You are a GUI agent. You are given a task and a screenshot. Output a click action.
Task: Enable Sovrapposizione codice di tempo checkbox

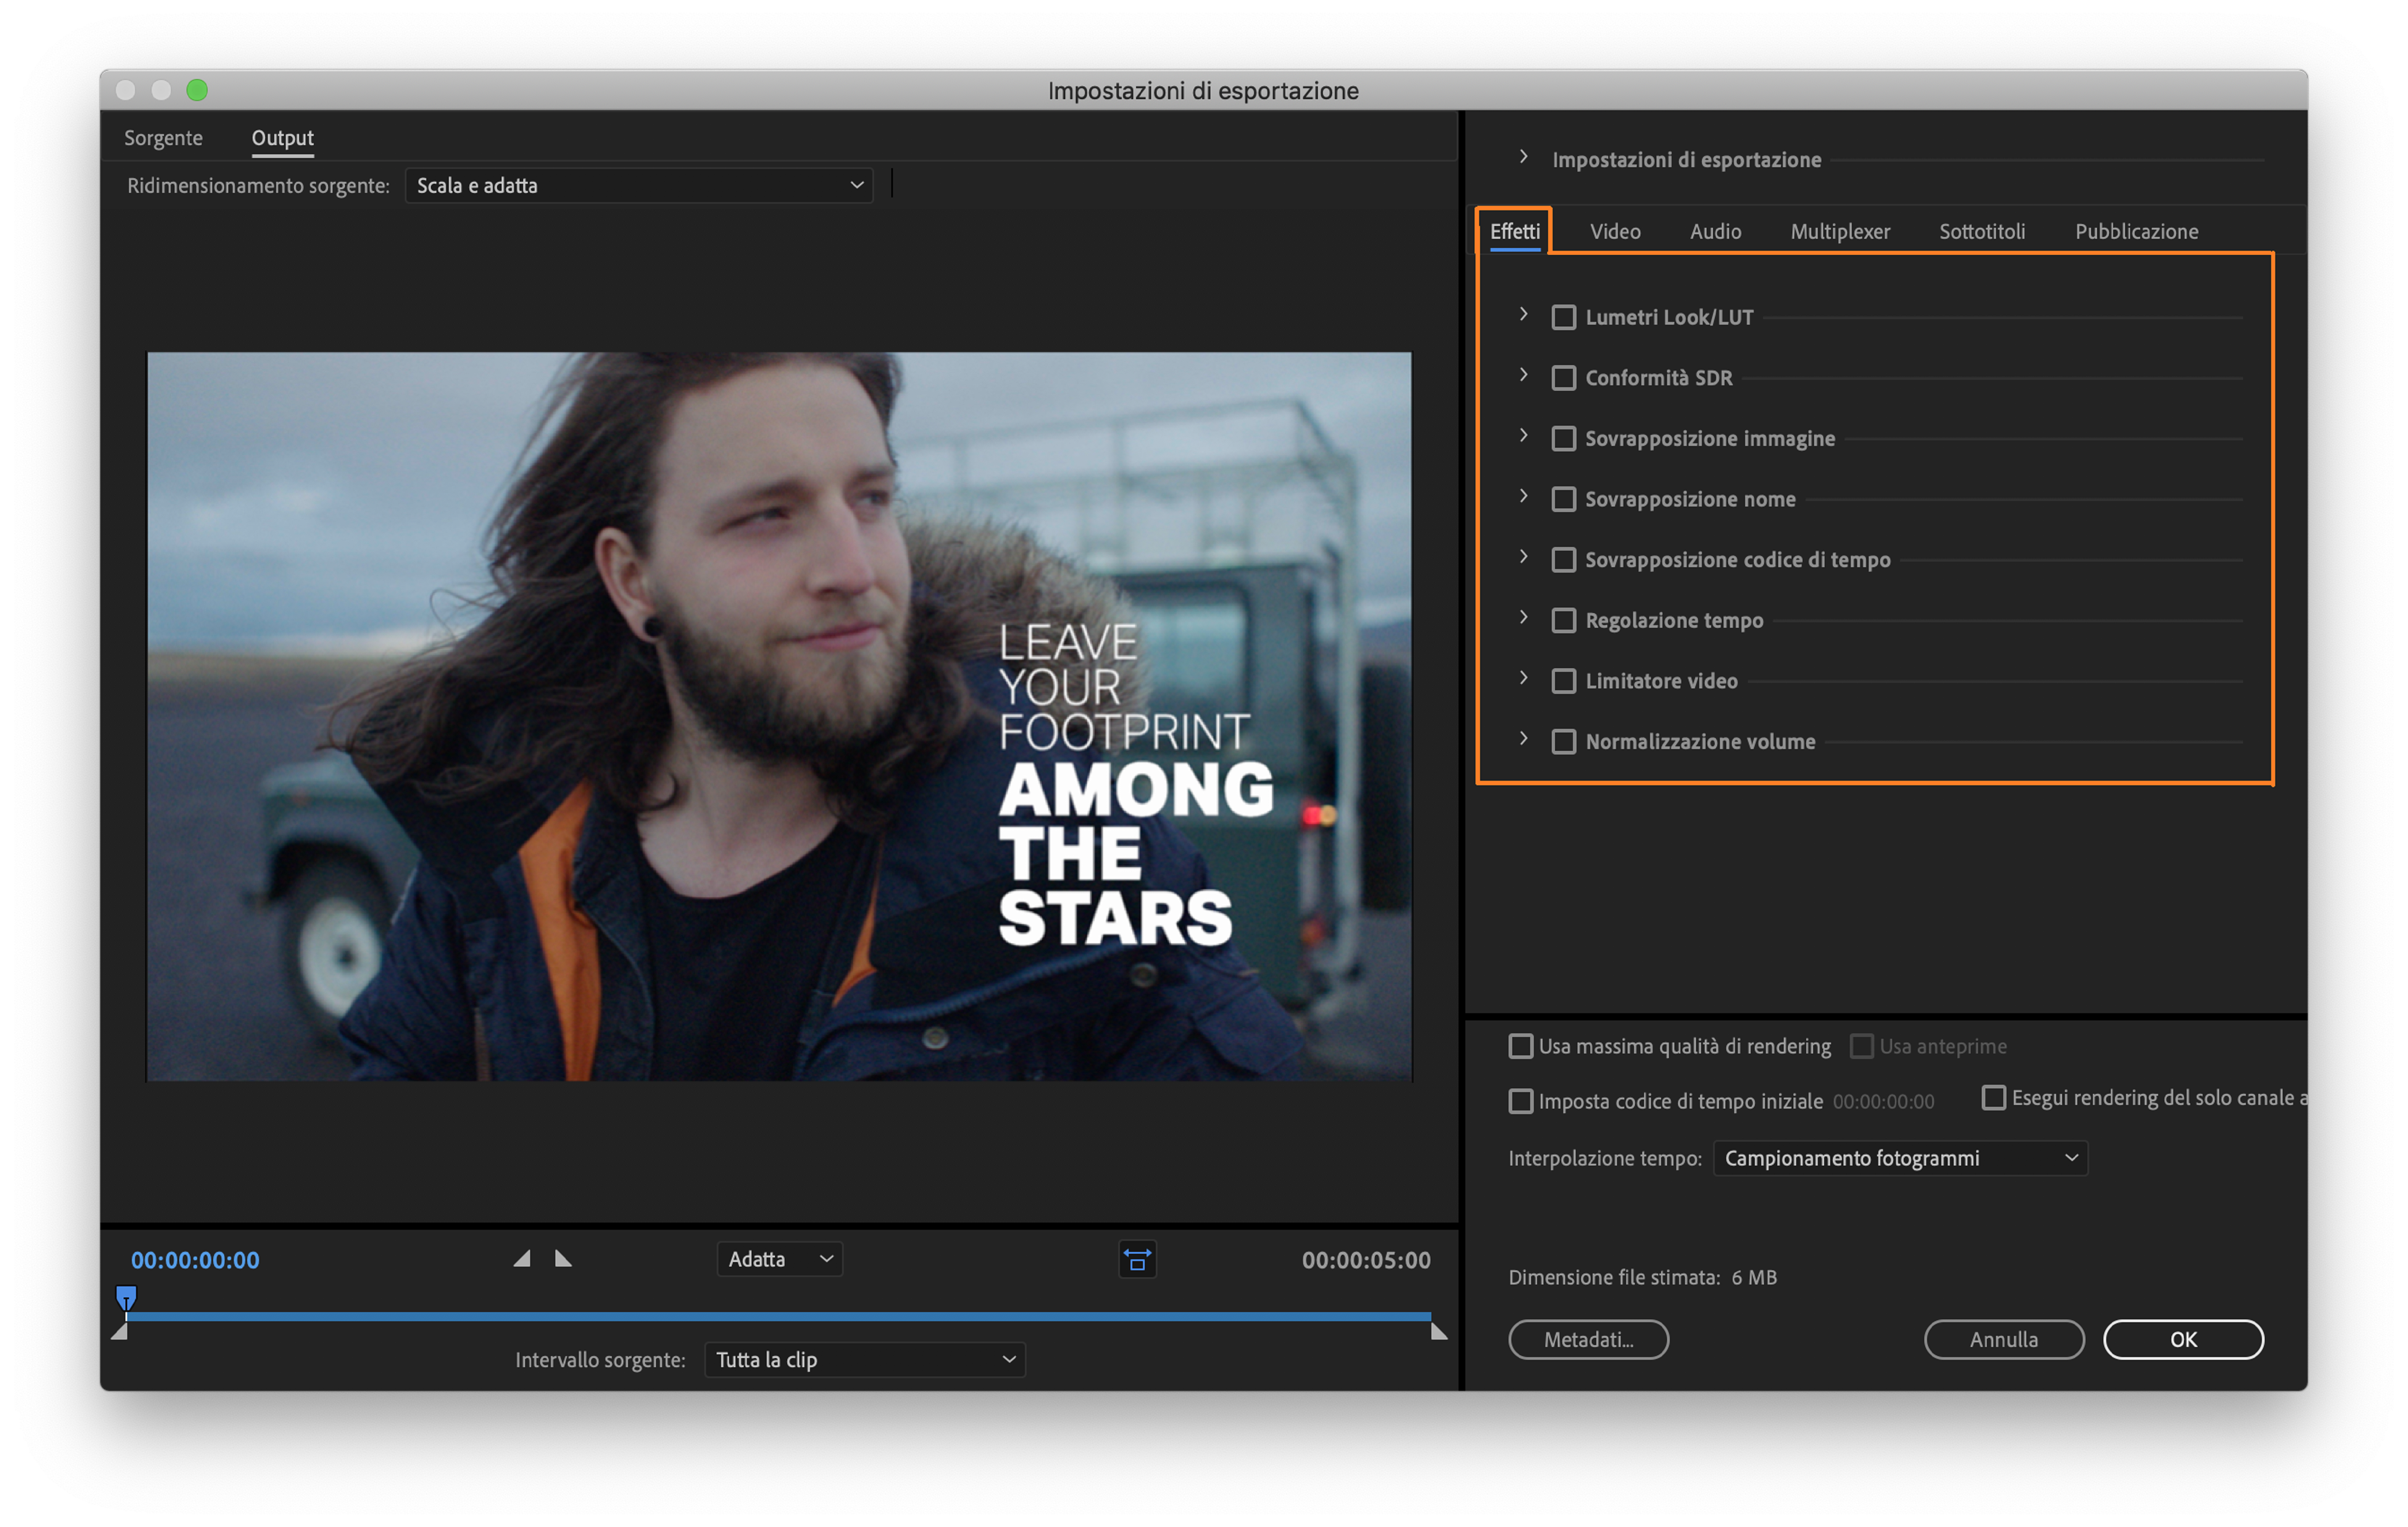1563,560
